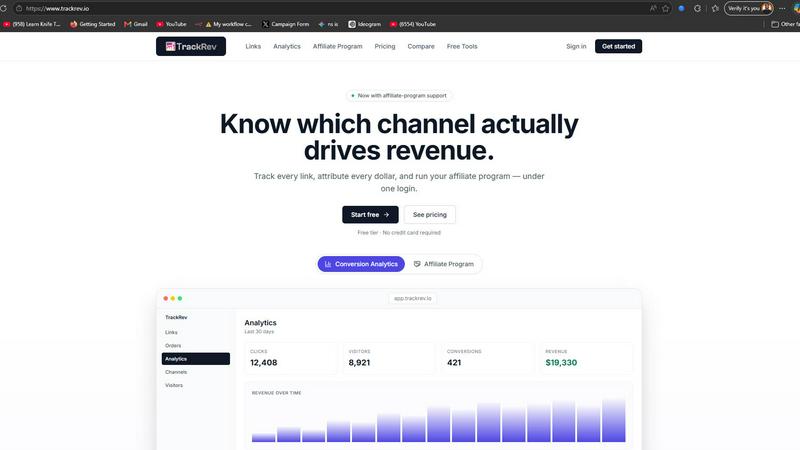
Task: Click the See pricing button
Action: click(430, 215)
